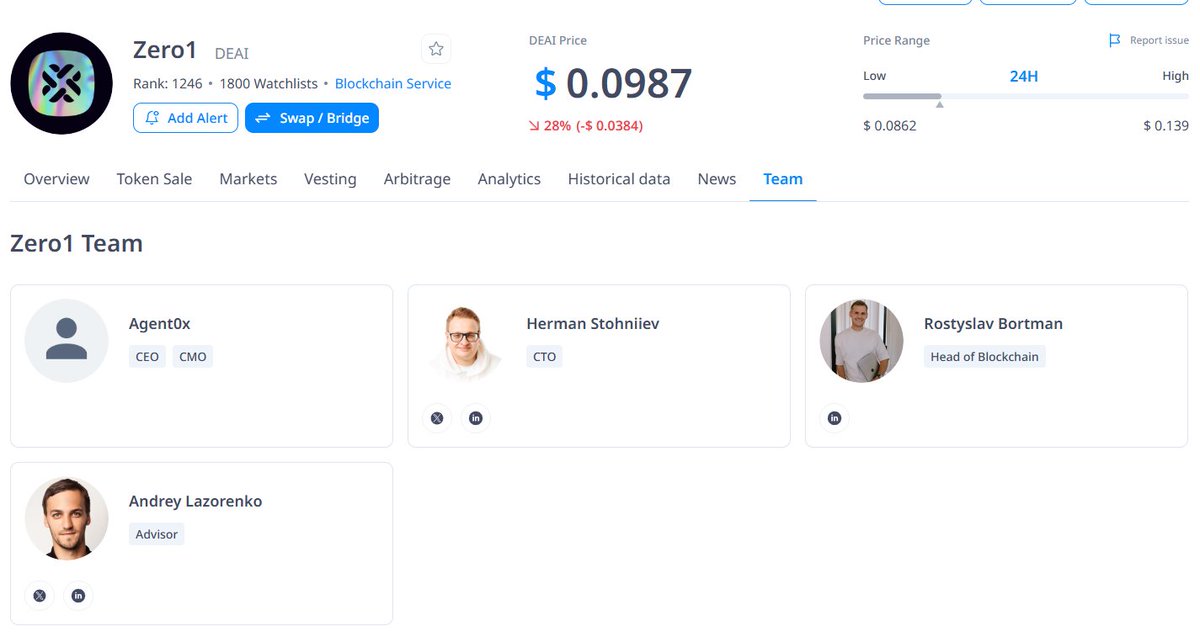Click the Rank: 1246 text
1200x637 pixels.
point(167,84)
